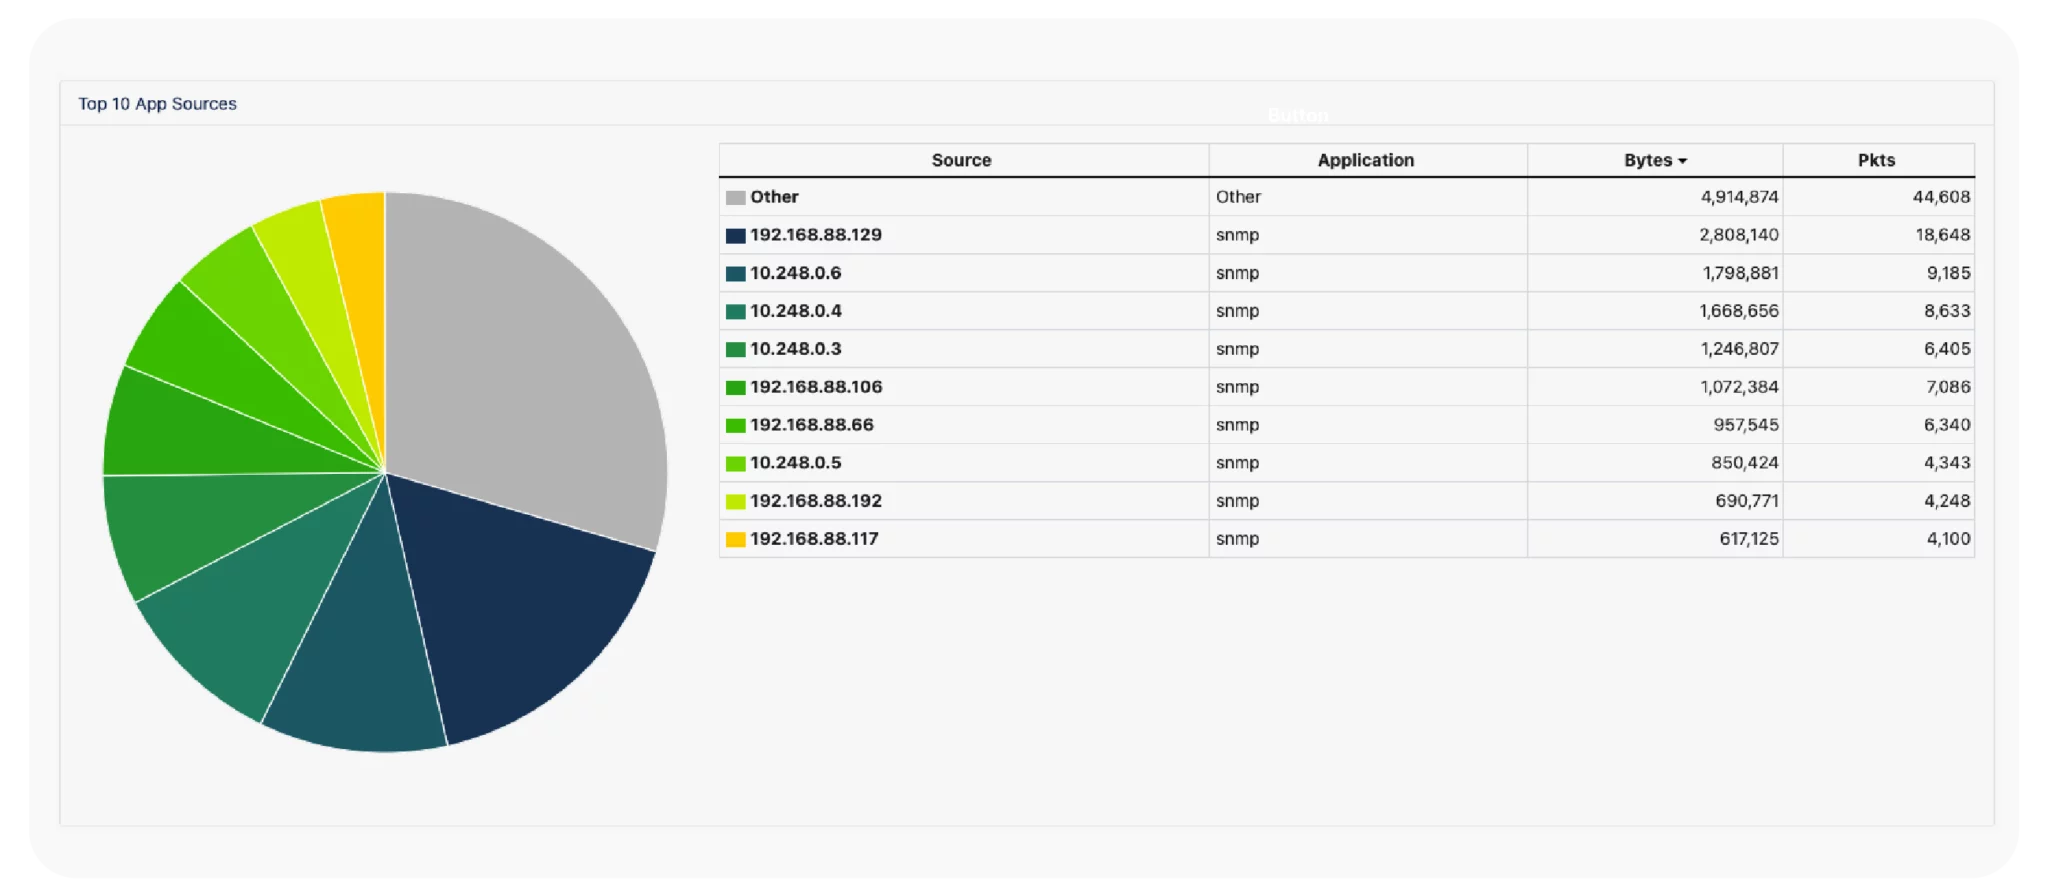Click packets value 18,648
2048x891 pixels.
(x=1943, y=235)
